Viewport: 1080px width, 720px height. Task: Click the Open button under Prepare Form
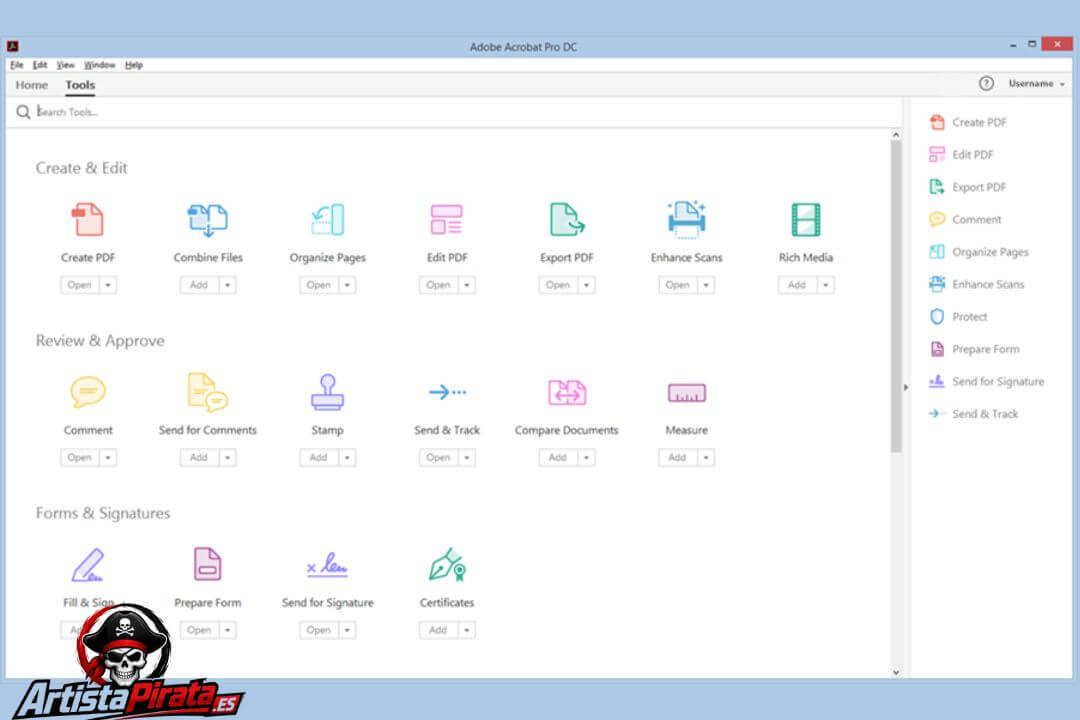coord(200,630)
